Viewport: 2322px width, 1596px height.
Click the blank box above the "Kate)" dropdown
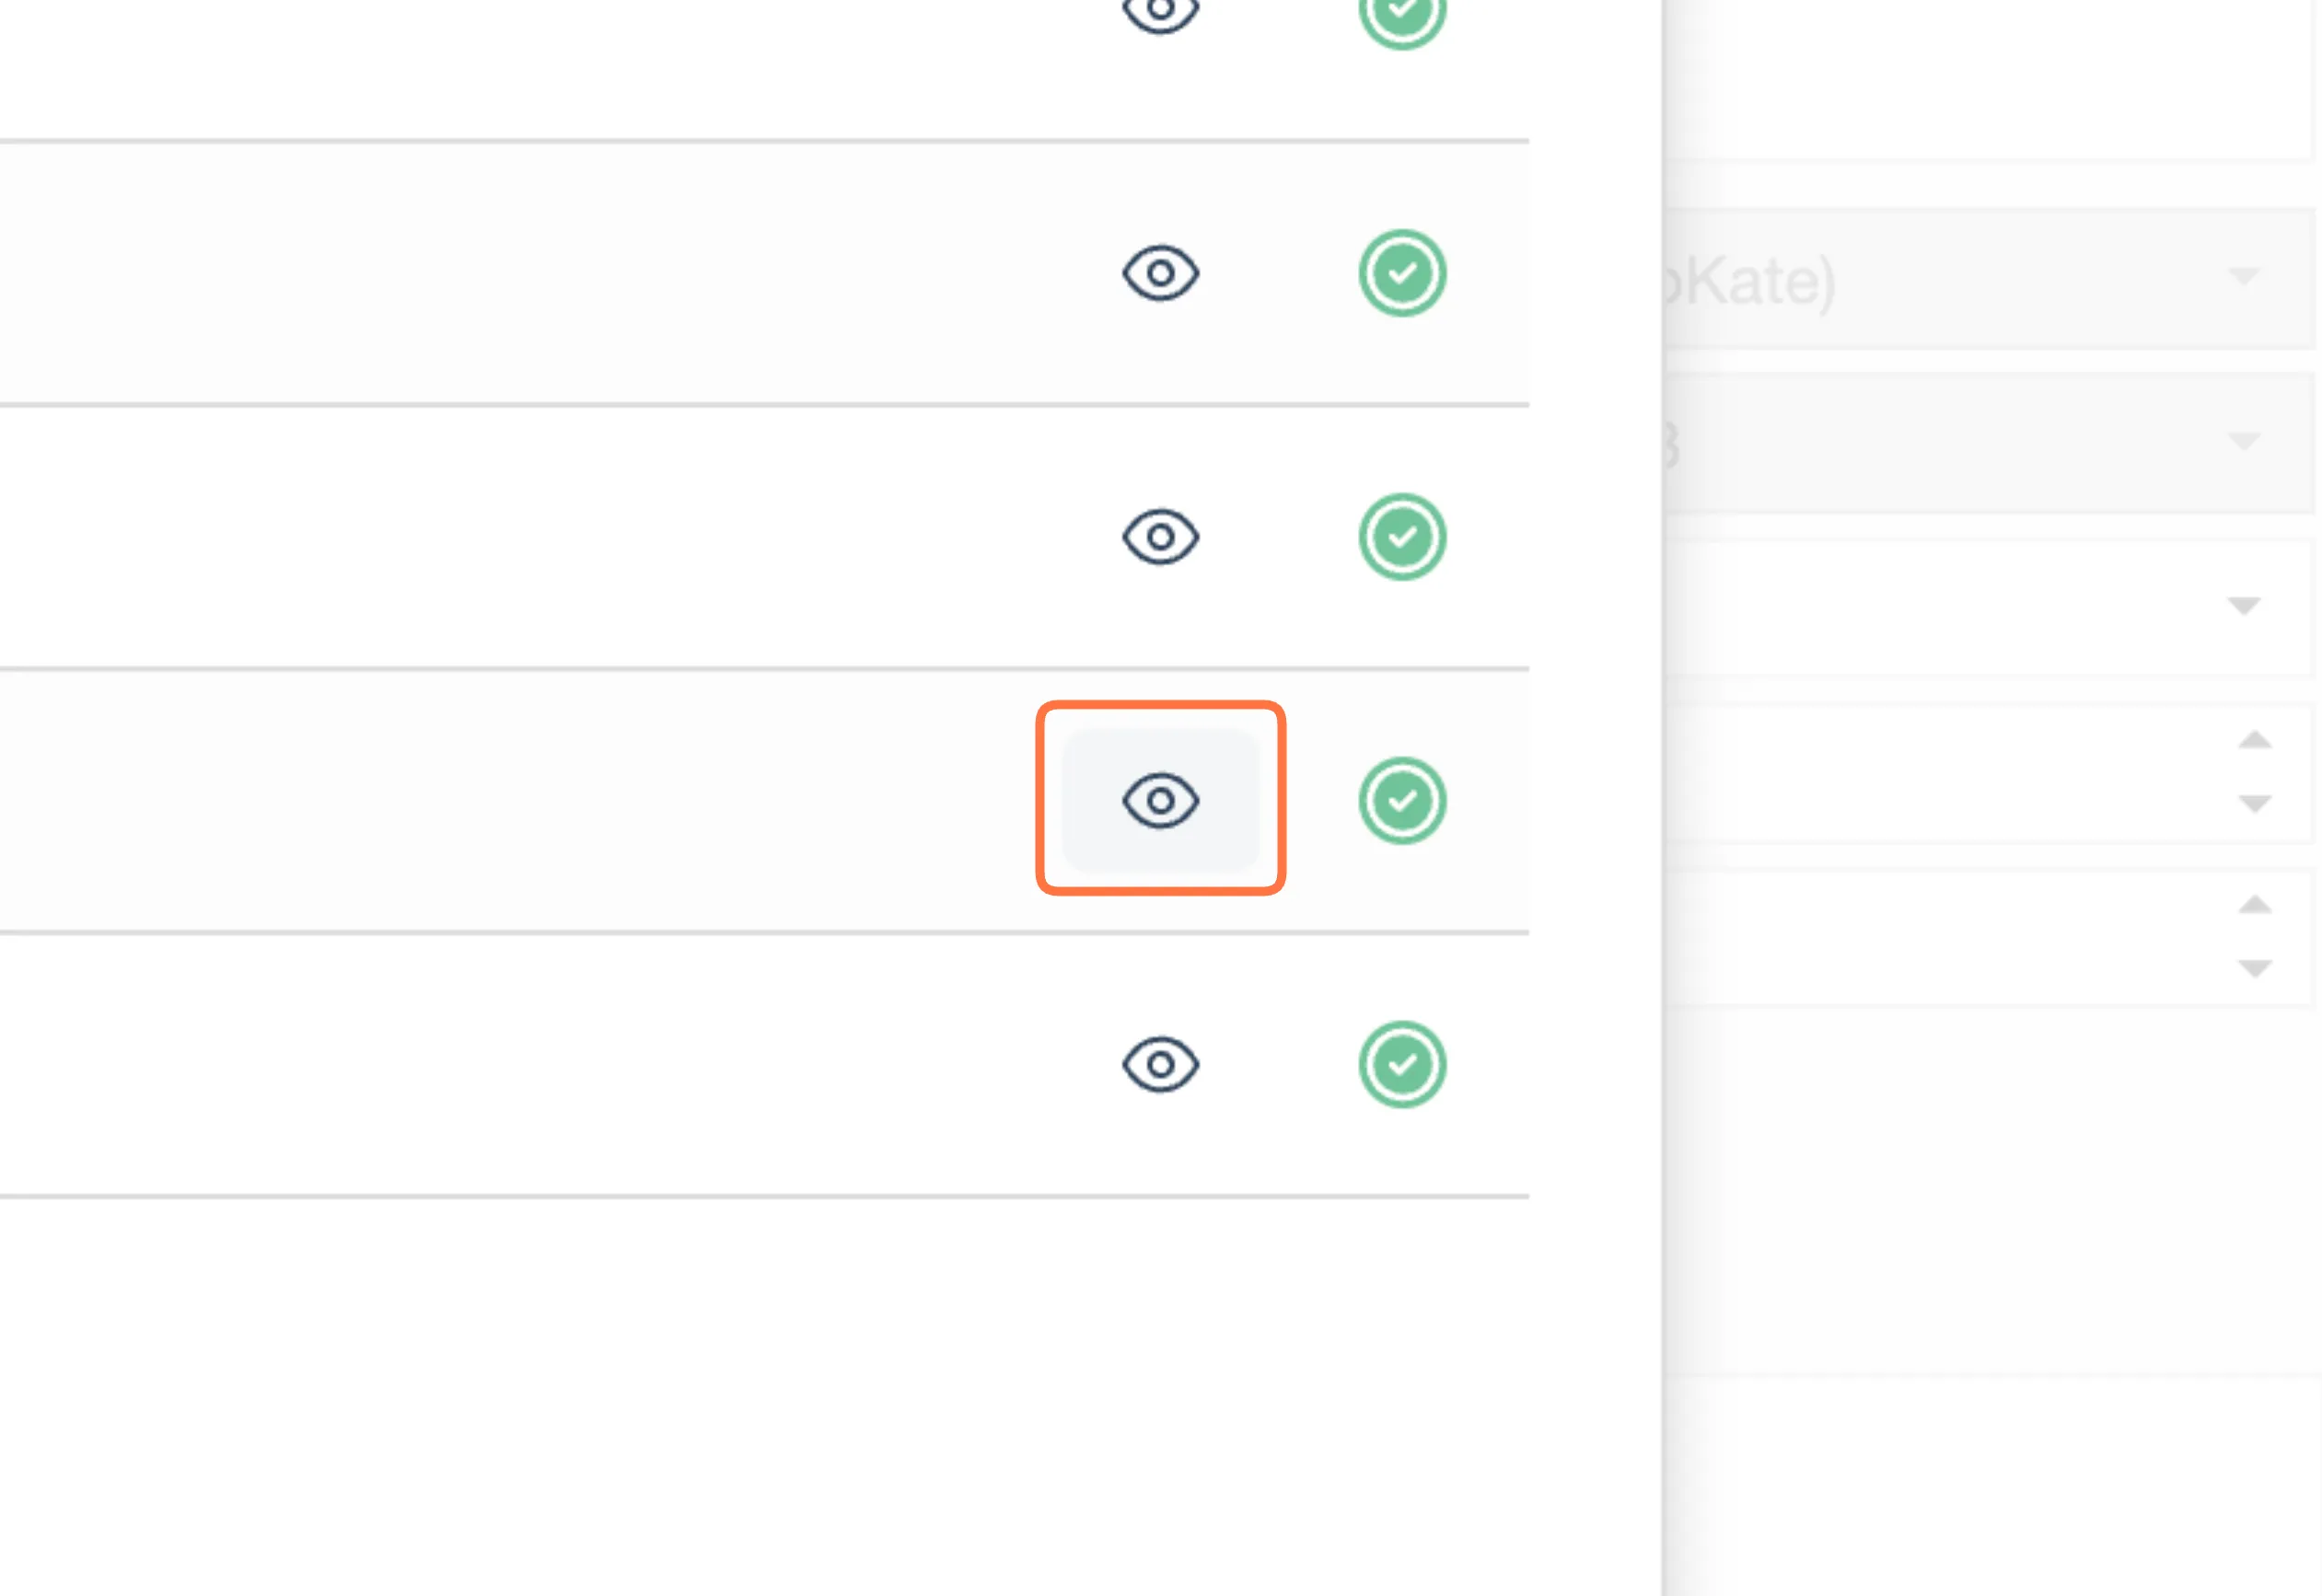(x=1990, y=78)
